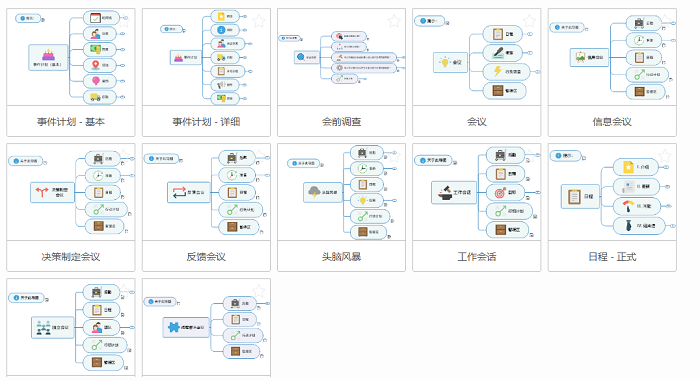
Task: Select the 信息会议 template label
Action: point(612,121)
